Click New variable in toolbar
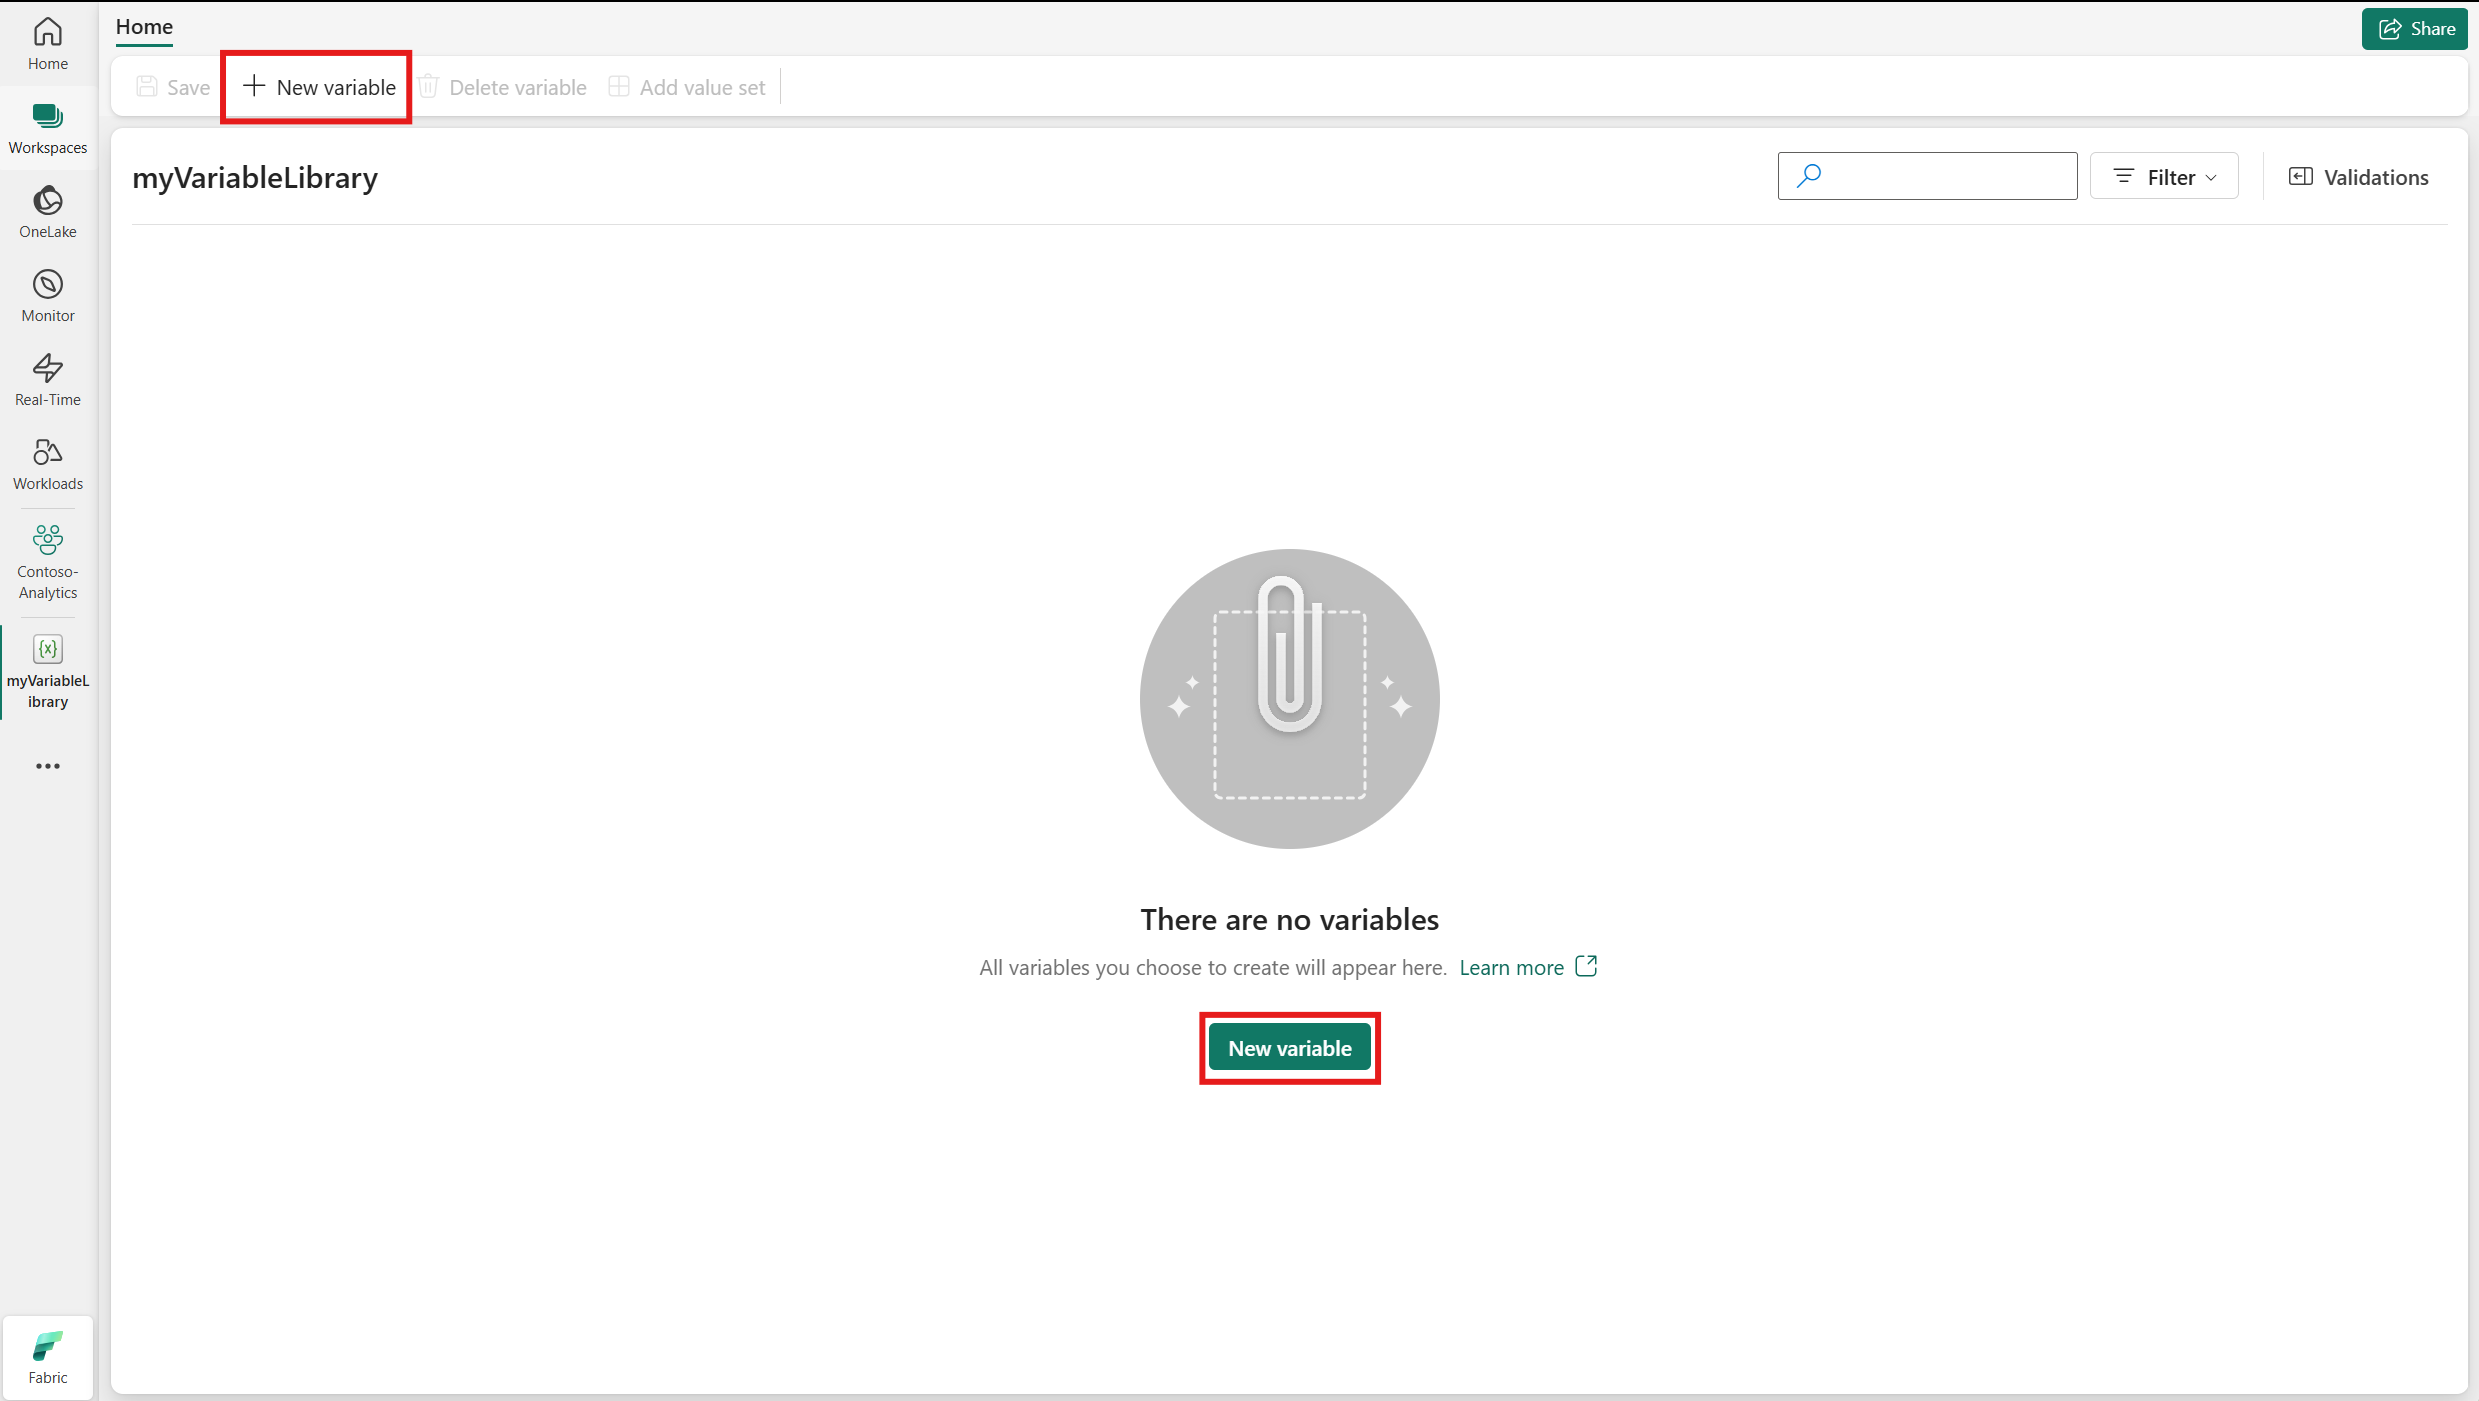The height and width of the screenshot is (1401, 2479). [318, 87]
